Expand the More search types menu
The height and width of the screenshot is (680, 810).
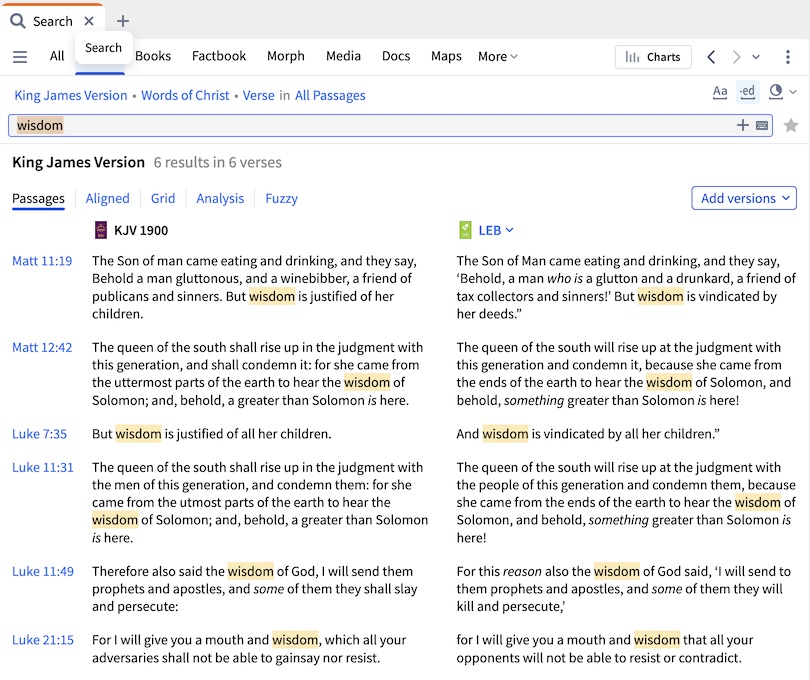point(497,56)
